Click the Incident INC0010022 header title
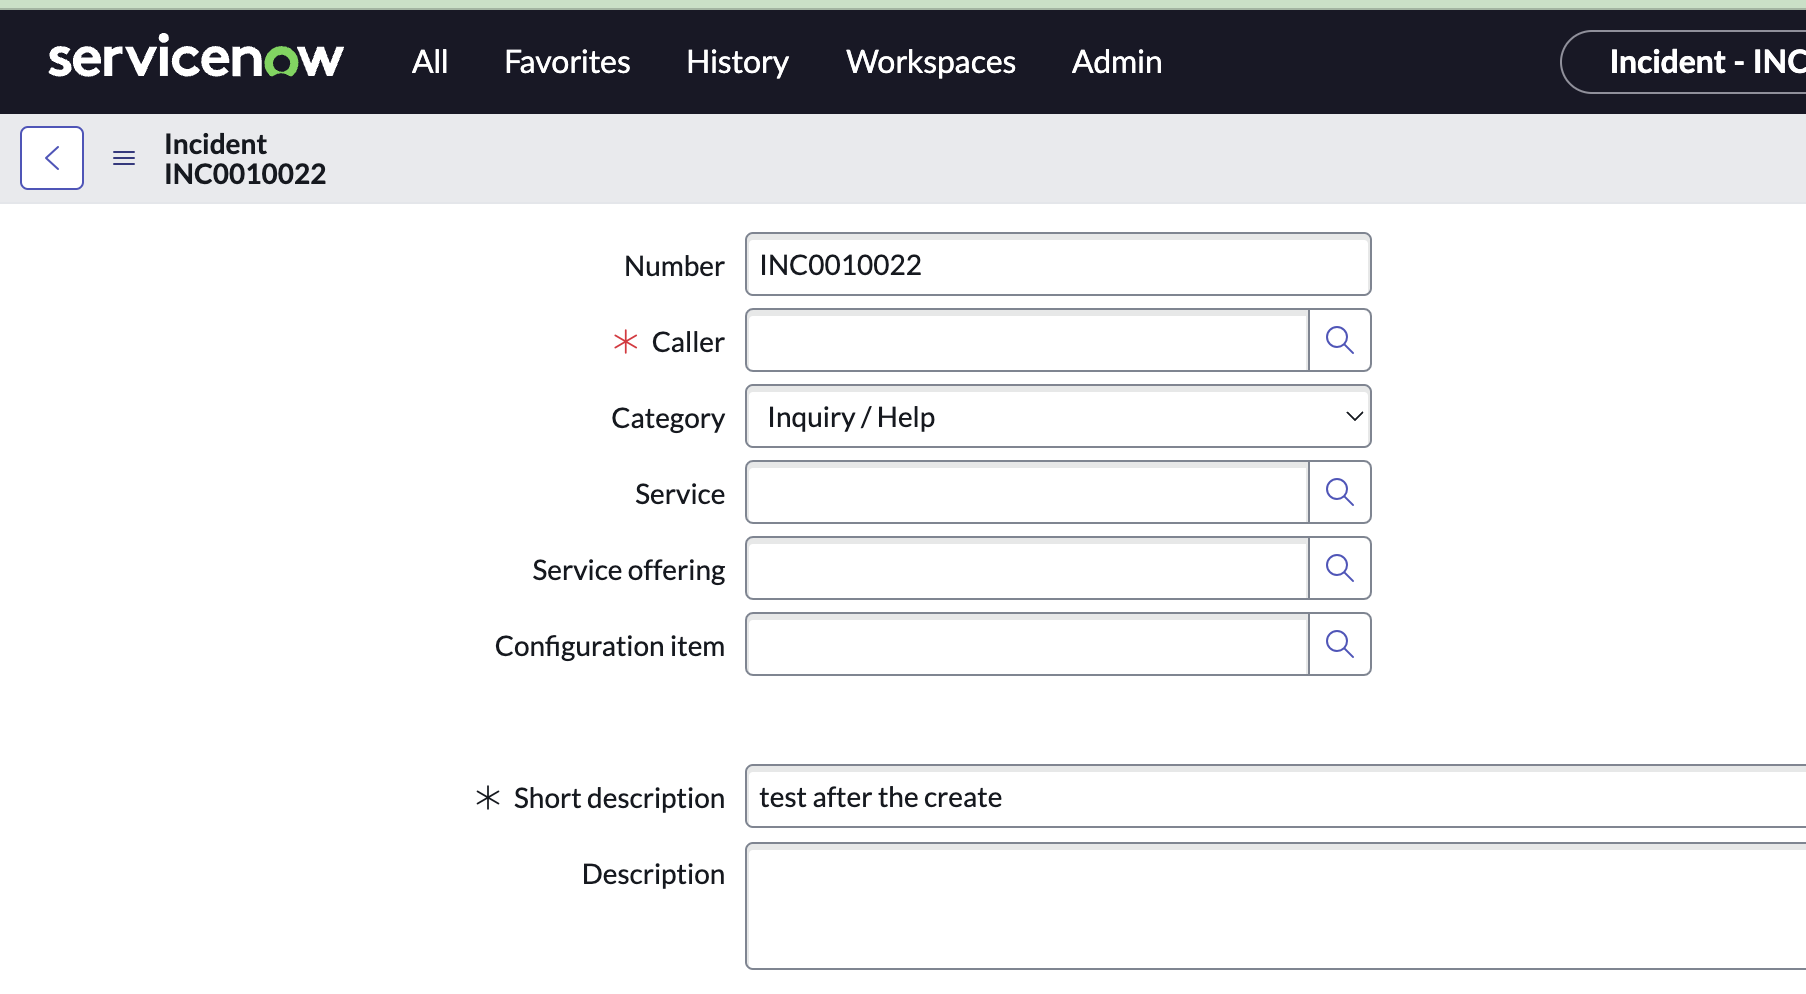 (x=244, y=158)
